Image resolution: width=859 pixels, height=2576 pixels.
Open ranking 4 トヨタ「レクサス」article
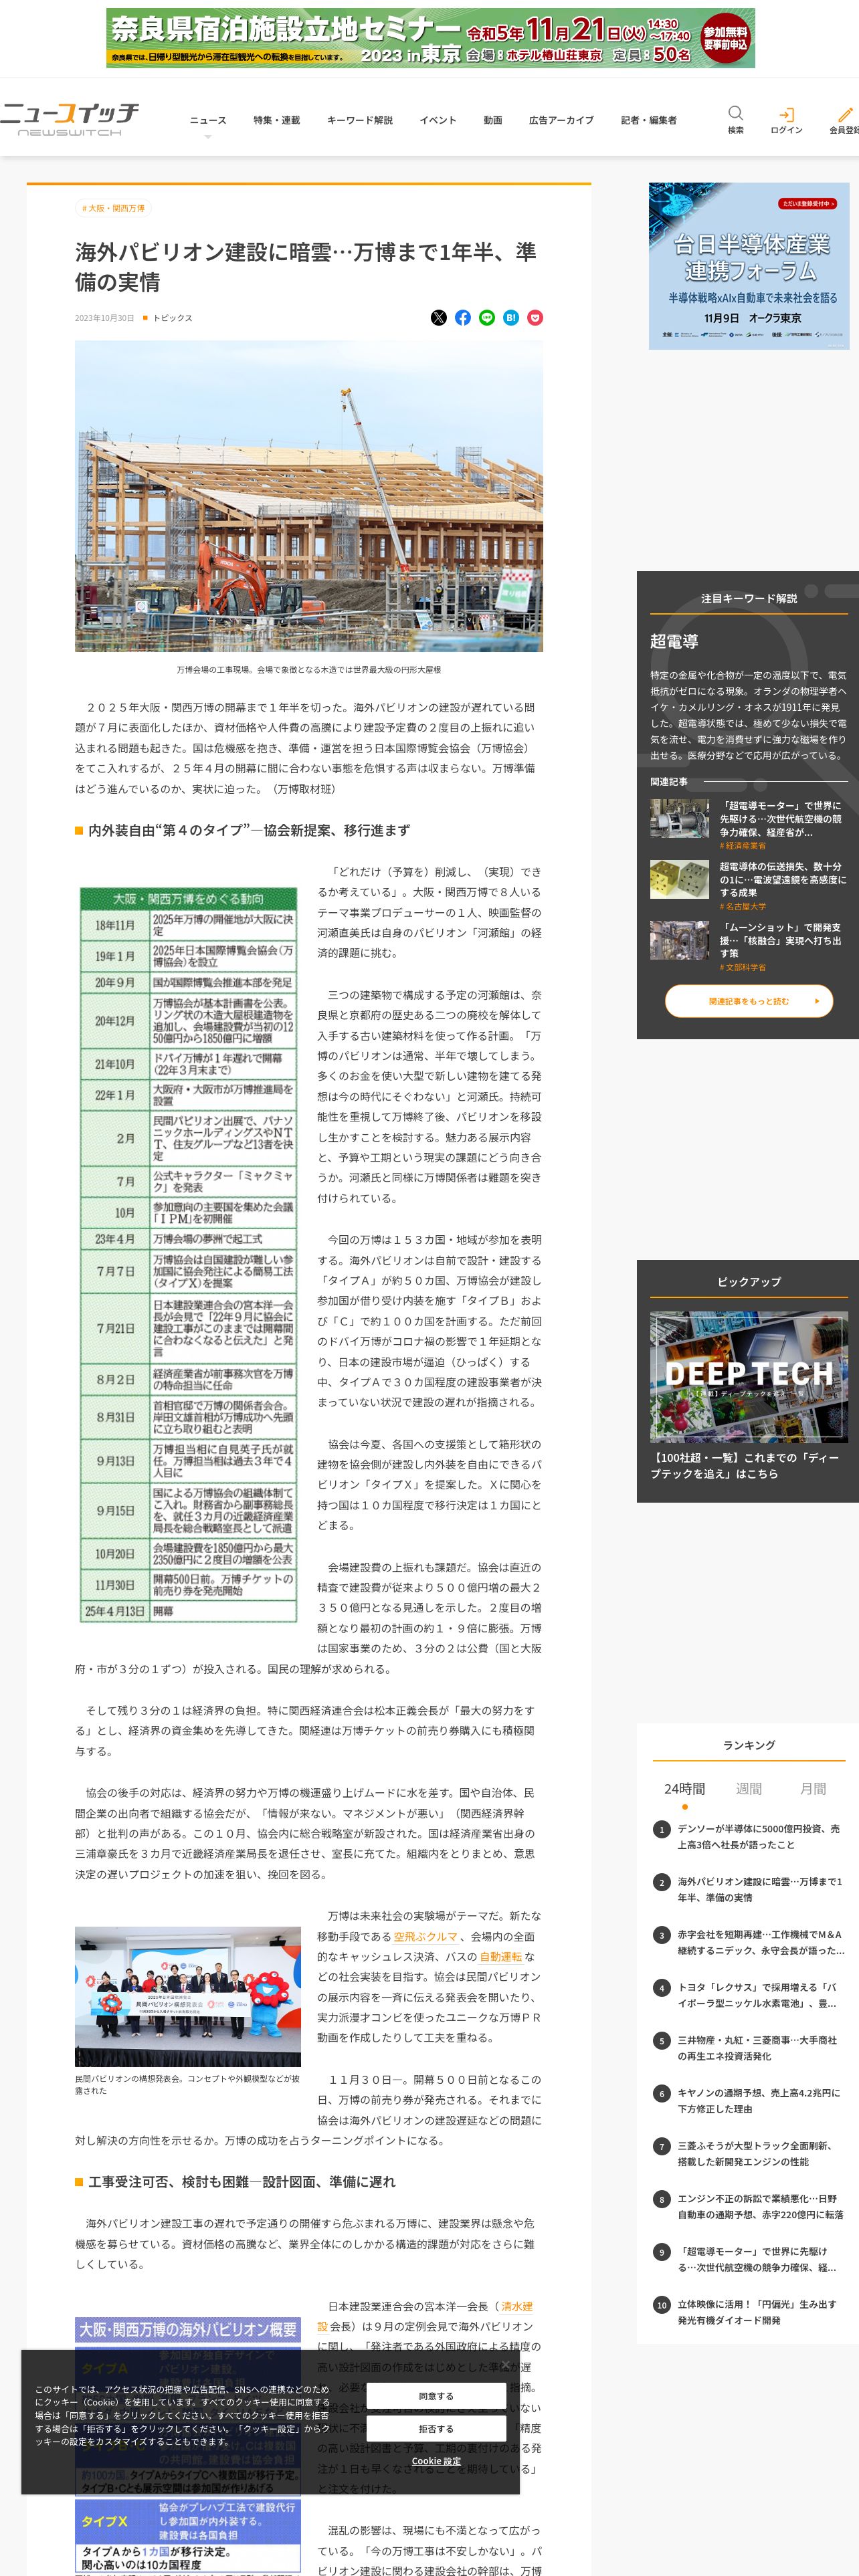tap(757, 1995)
